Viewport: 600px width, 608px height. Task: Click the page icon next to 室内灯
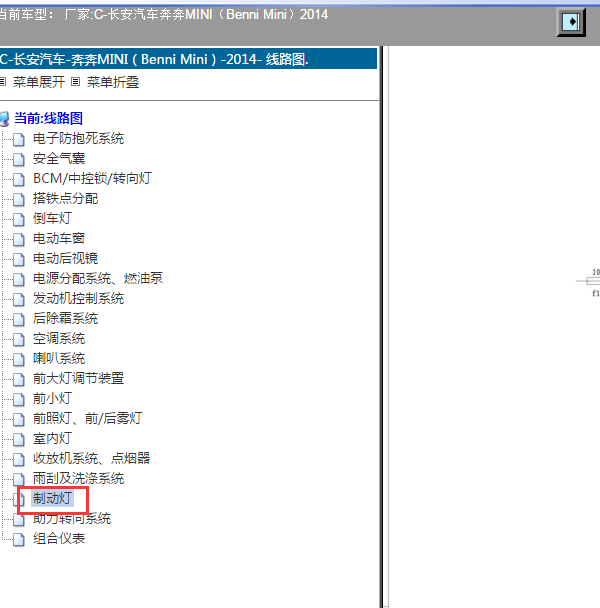(x=18, y=439)
